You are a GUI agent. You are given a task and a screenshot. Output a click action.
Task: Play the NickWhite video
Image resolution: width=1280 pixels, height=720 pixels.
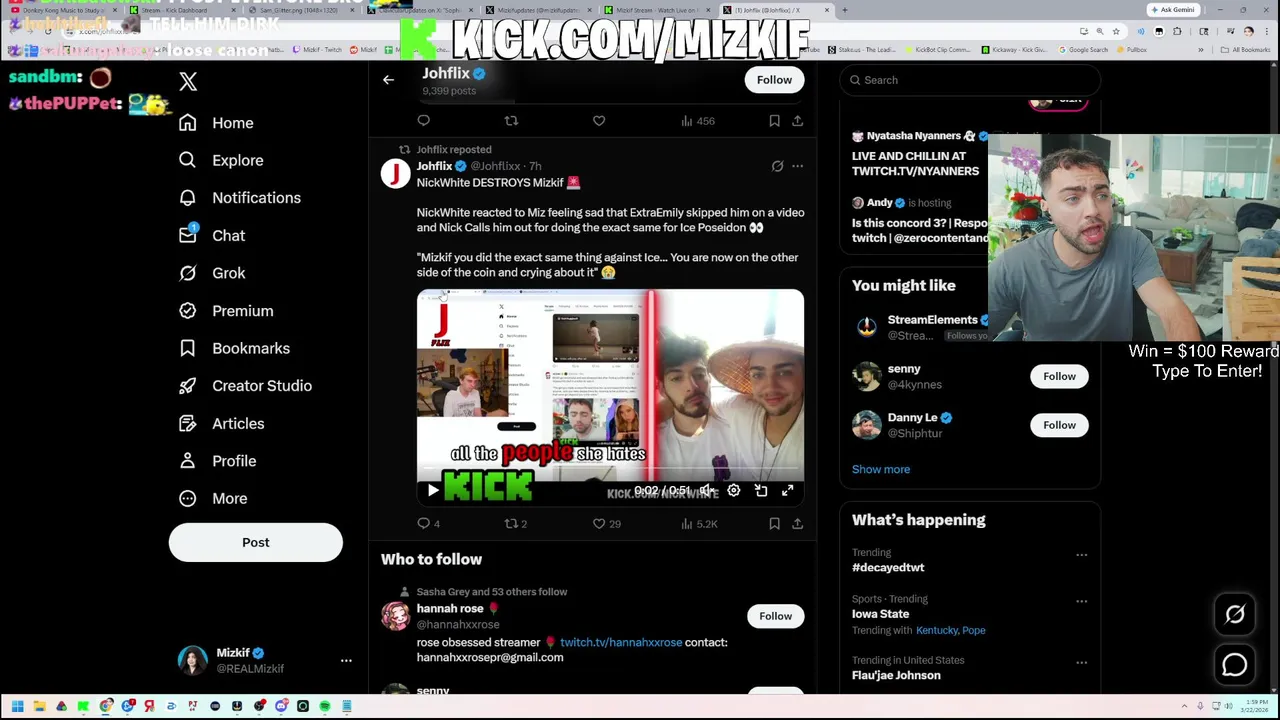[x=432, y=490]
